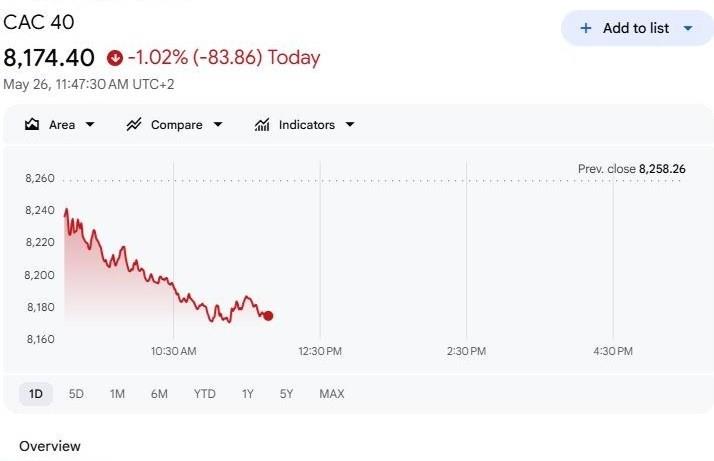Click the Indicators bar chart icon
Image resolution: width=714 pixels, height=461 pixels.
(x=262, y=124)
